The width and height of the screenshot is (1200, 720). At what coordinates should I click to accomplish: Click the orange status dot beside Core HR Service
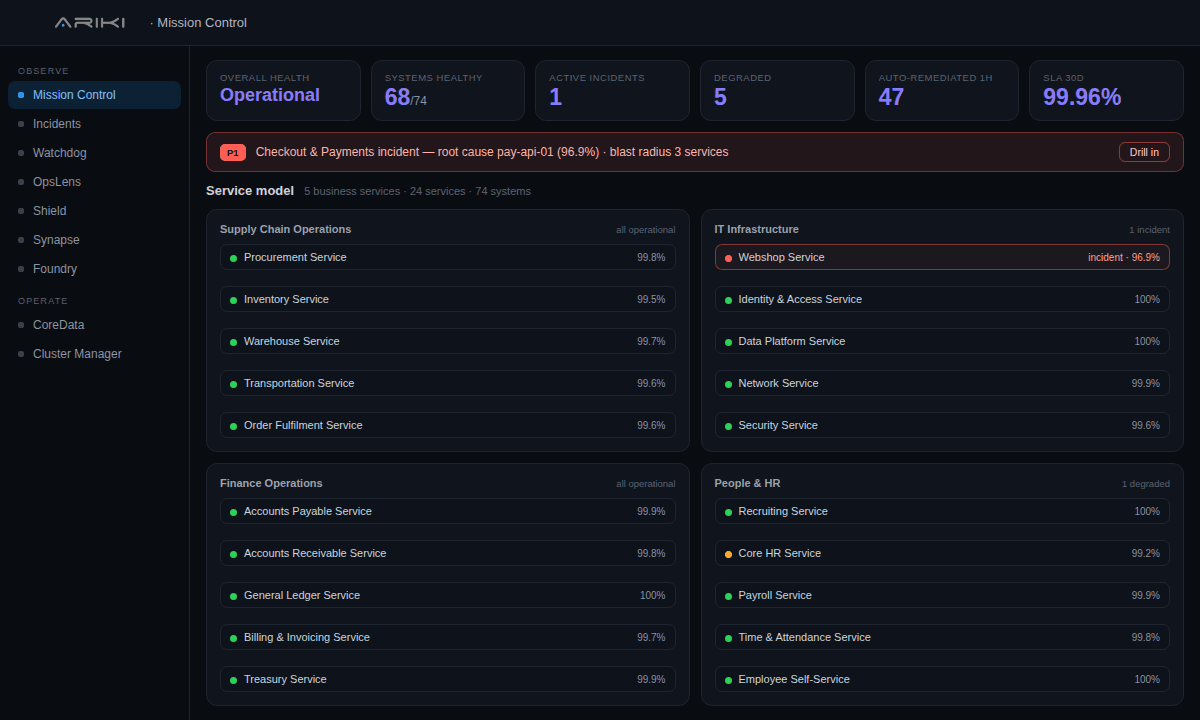(x=728, y=554)
